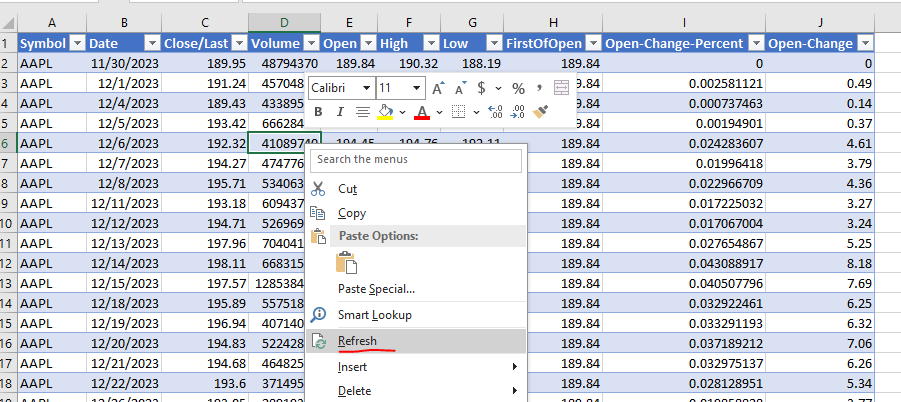Open the Symbol column filter dropdown

click(78, 43)
